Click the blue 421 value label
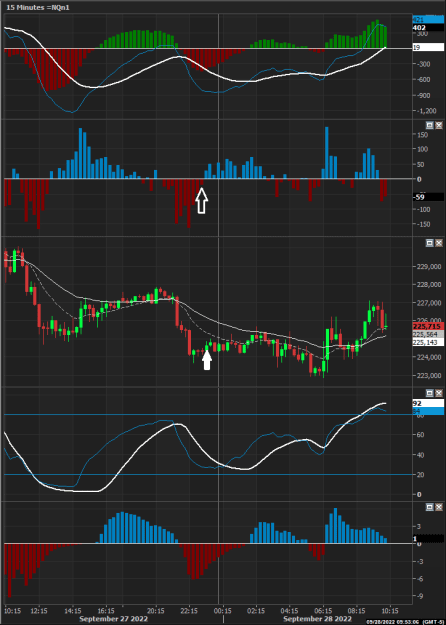 point(428,20)
